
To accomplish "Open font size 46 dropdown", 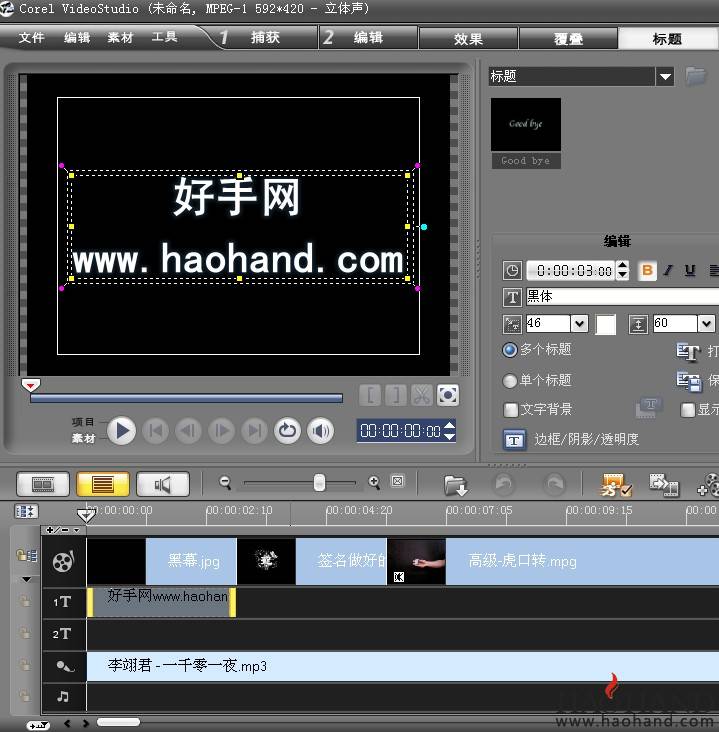I will [579, 324].
